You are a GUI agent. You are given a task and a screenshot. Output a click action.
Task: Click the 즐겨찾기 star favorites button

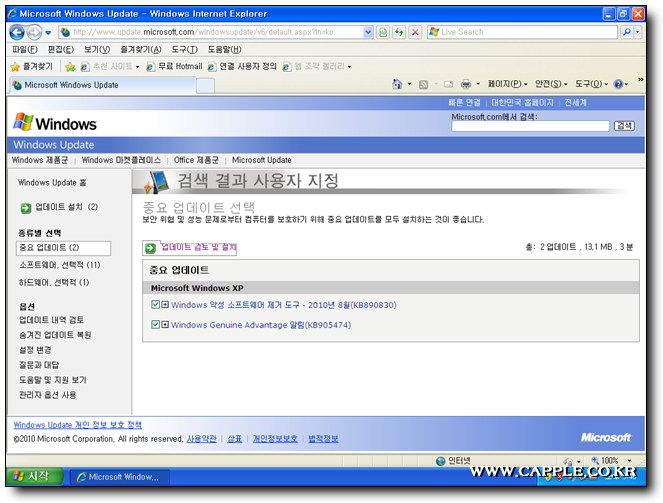click(x=32, y=67)
